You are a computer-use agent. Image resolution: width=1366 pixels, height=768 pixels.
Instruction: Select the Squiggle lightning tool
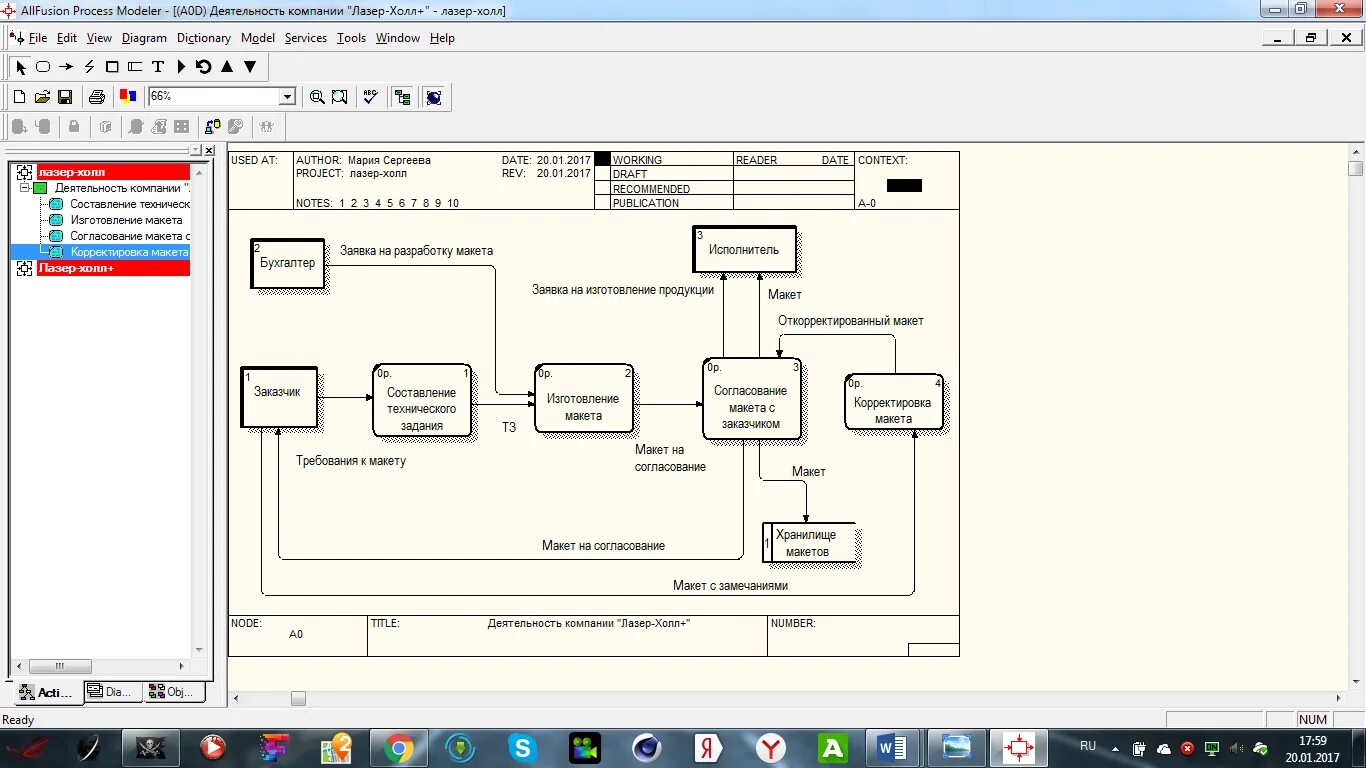[x=89, y=67]
